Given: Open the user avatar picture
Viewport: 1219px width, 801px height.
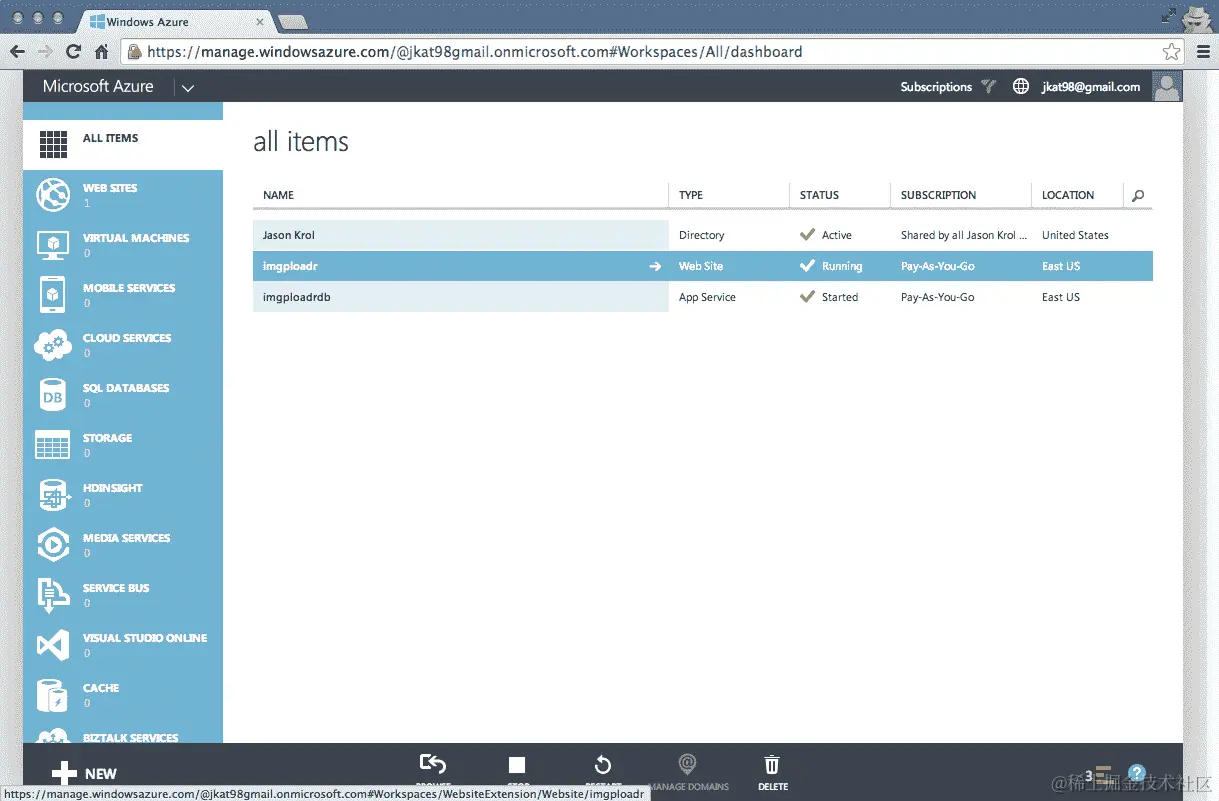Looking at the screenshot, I should point(1167,87).
